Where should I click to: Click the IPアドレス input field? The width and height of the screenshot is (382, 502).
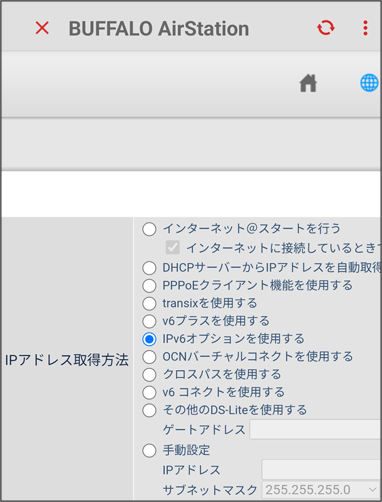(x=322, y=469)
